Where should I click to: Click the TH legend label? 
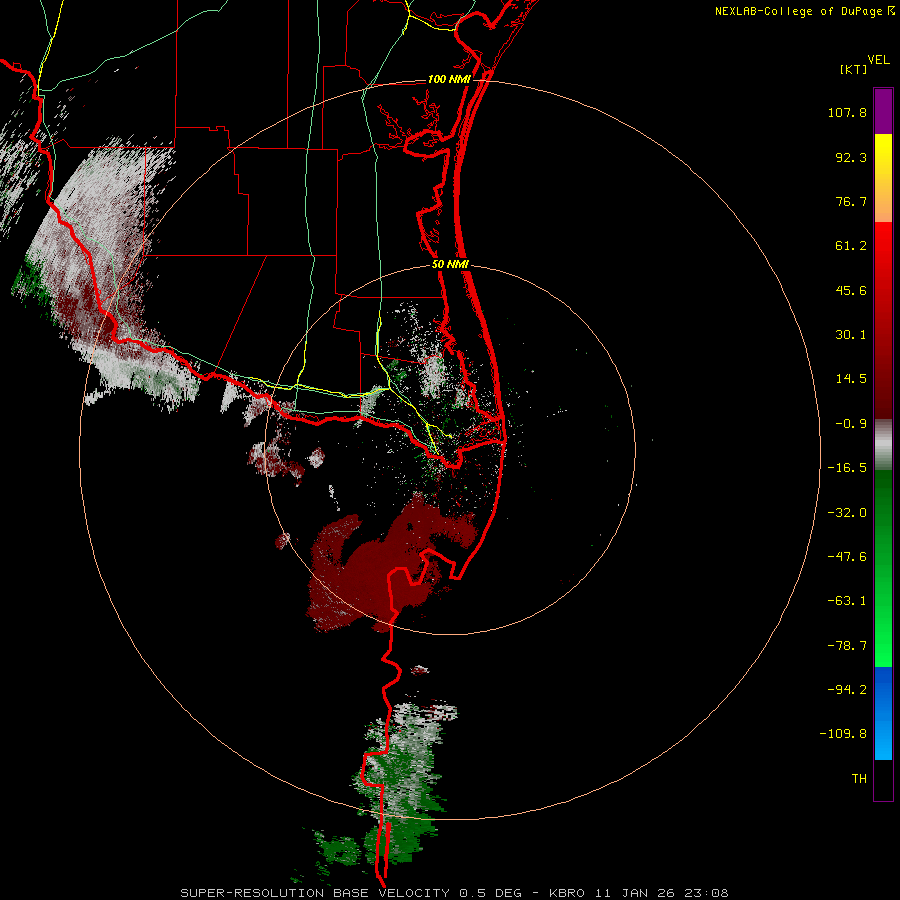pyautogui.click(x=859, y=779)
